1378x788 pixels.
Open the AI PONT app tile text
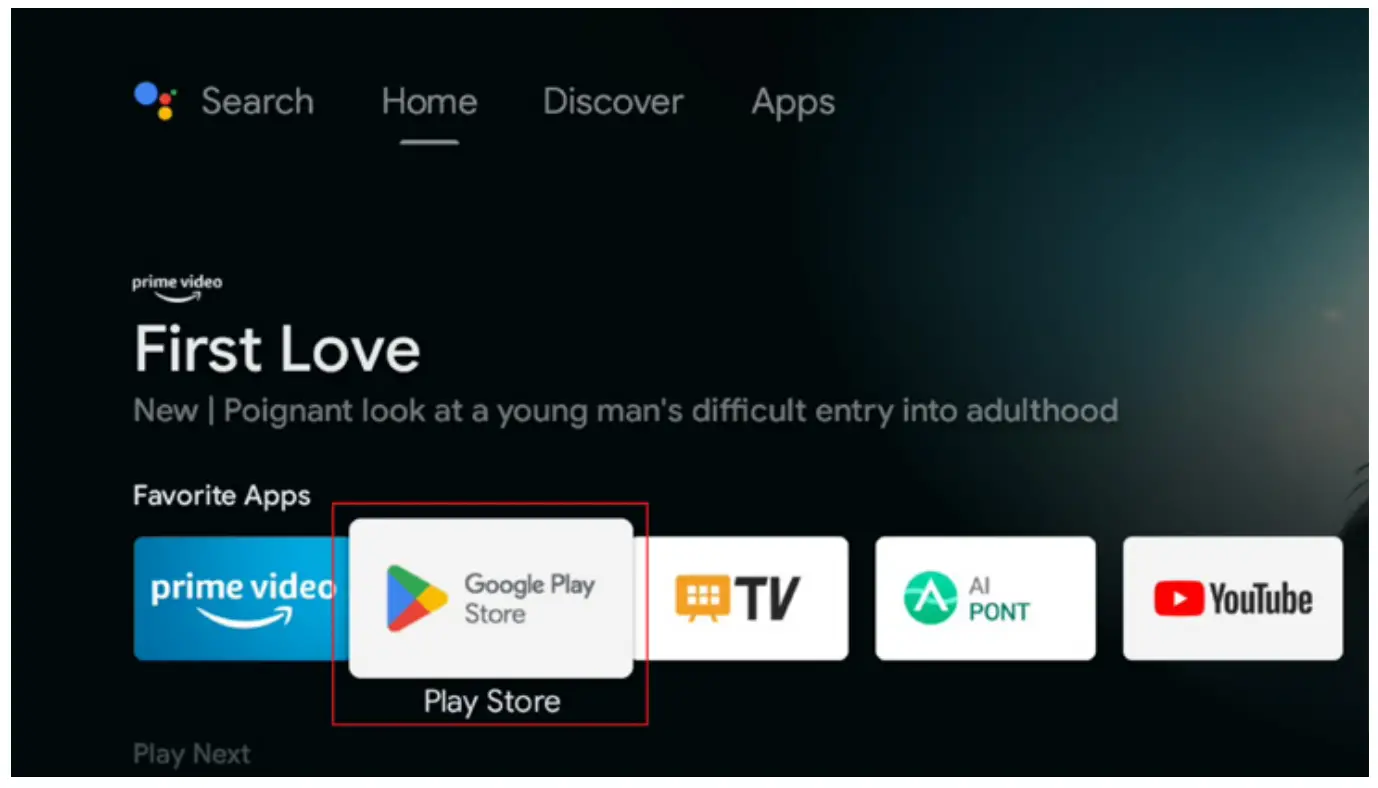998,599
